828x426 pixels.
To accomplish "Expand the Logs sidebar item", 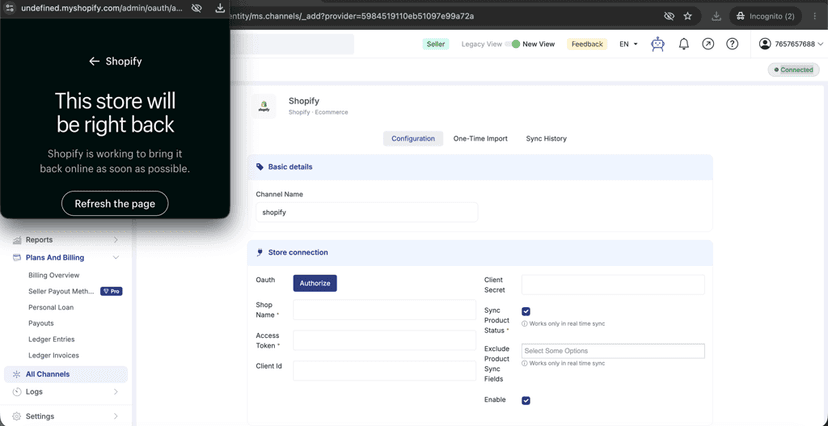I will click(x=66, y=392).
